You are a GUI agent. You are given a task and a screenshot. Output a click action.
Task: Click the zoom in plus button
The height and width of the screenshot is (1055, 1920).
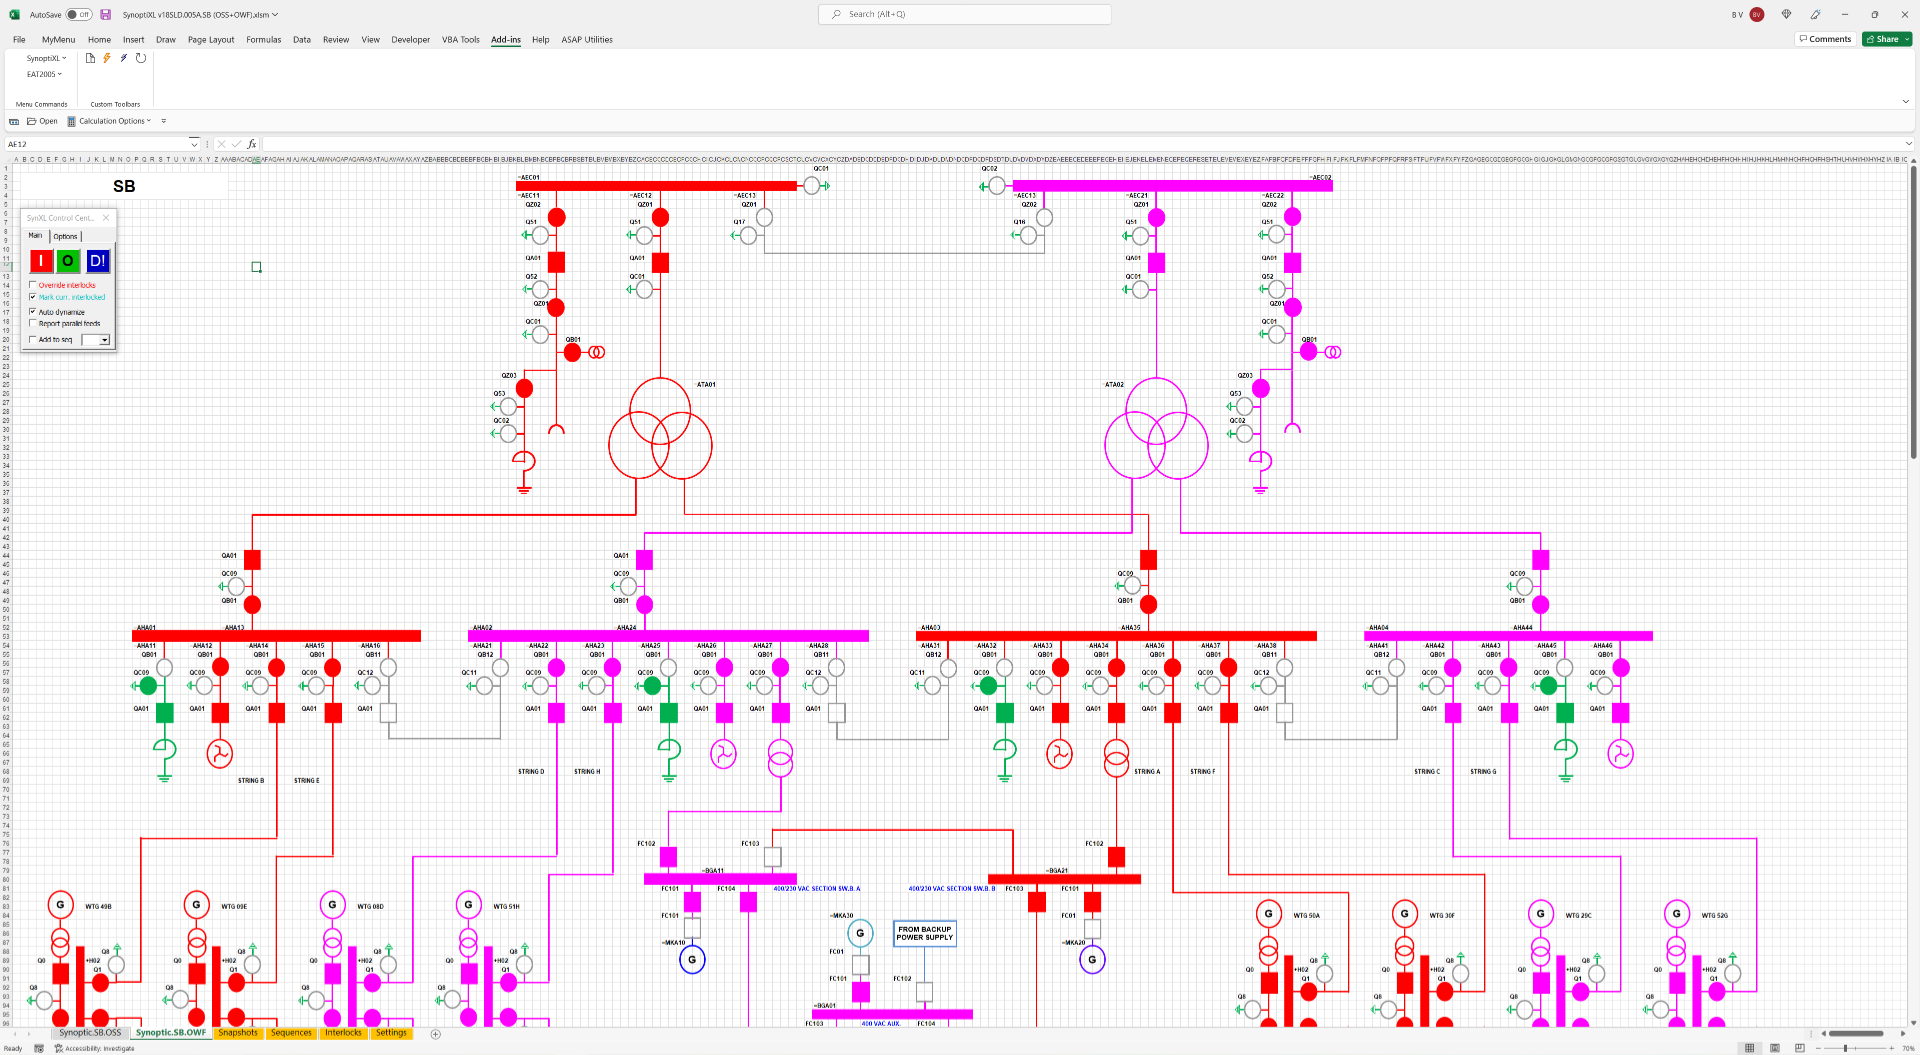pyautogui.click(x=1891, y=1048)
